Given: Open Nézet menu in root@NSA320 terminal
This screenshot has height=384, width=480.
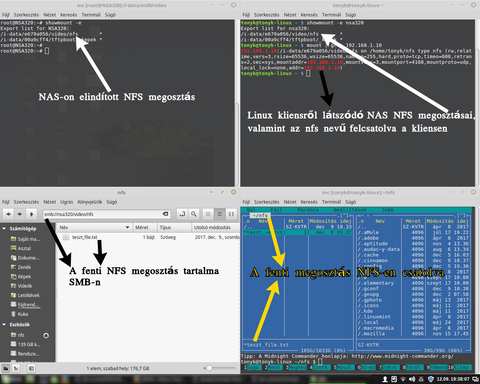Looking at the screenshot, I should [x=50, y=15].
